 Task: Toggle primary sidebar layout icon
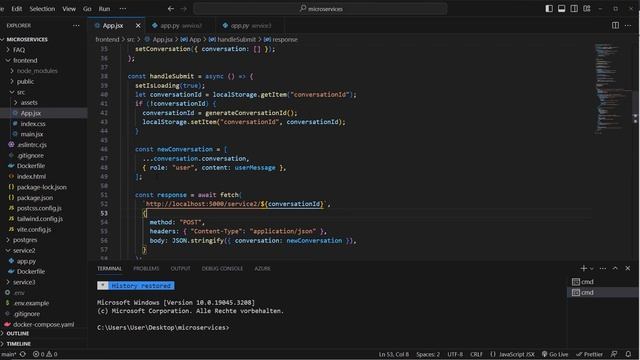(549, 9)
